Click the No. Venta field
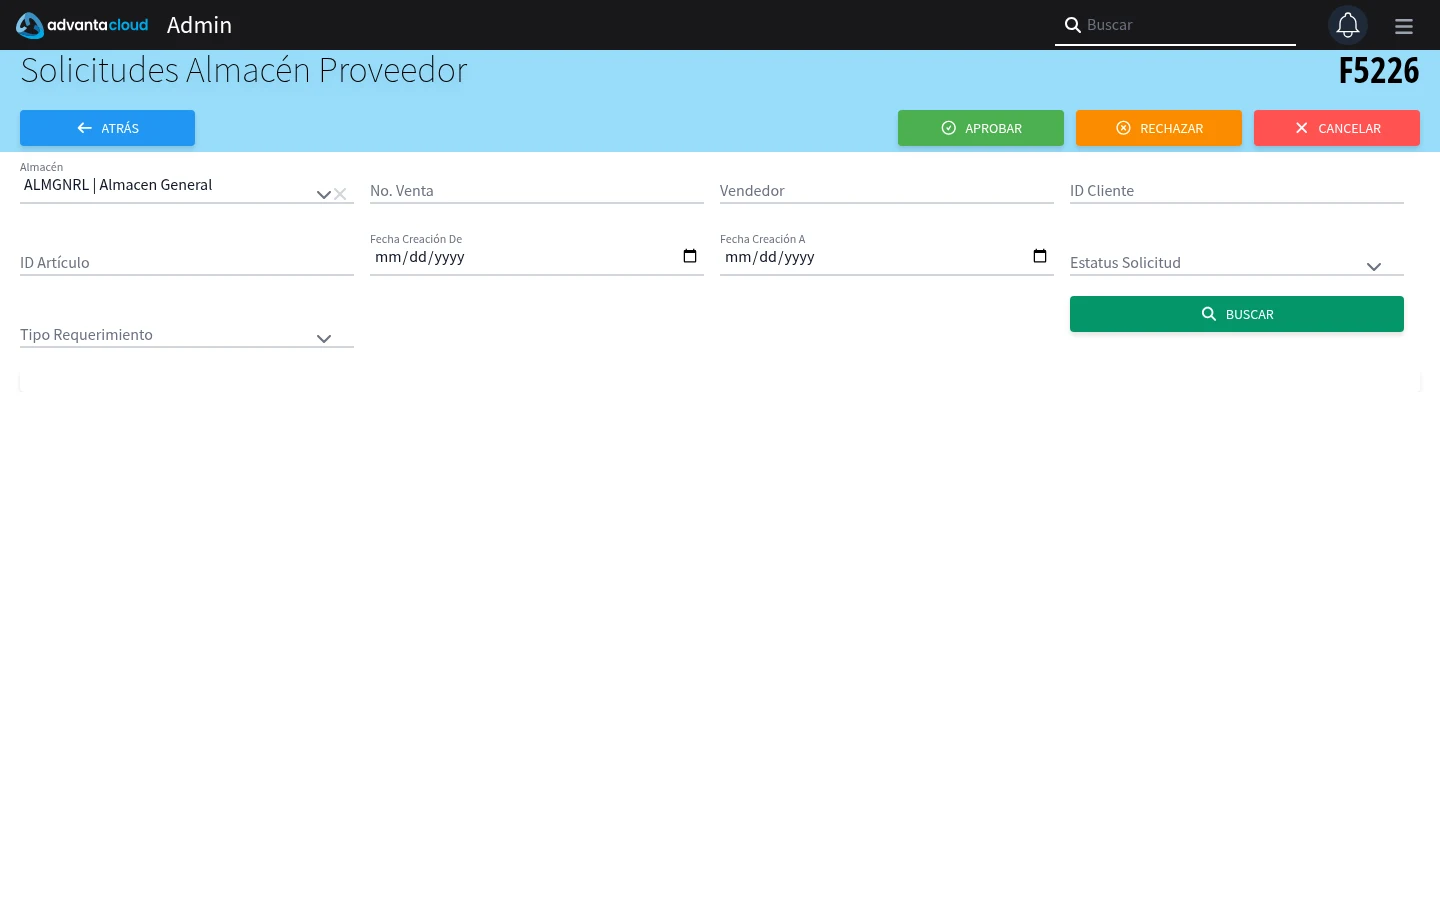 point(537,190)
